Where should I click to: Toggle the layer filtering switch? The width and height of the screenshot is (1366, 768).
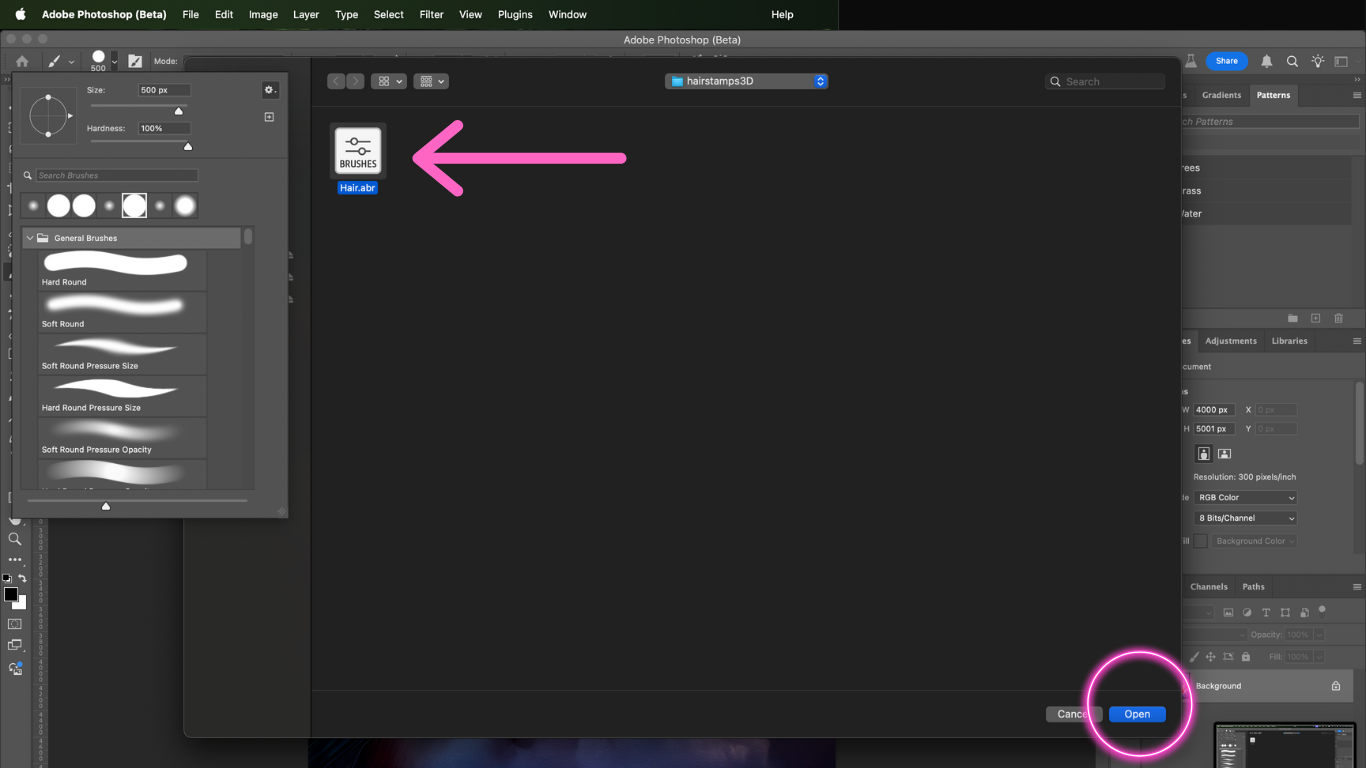click(x=1322, y=610)
